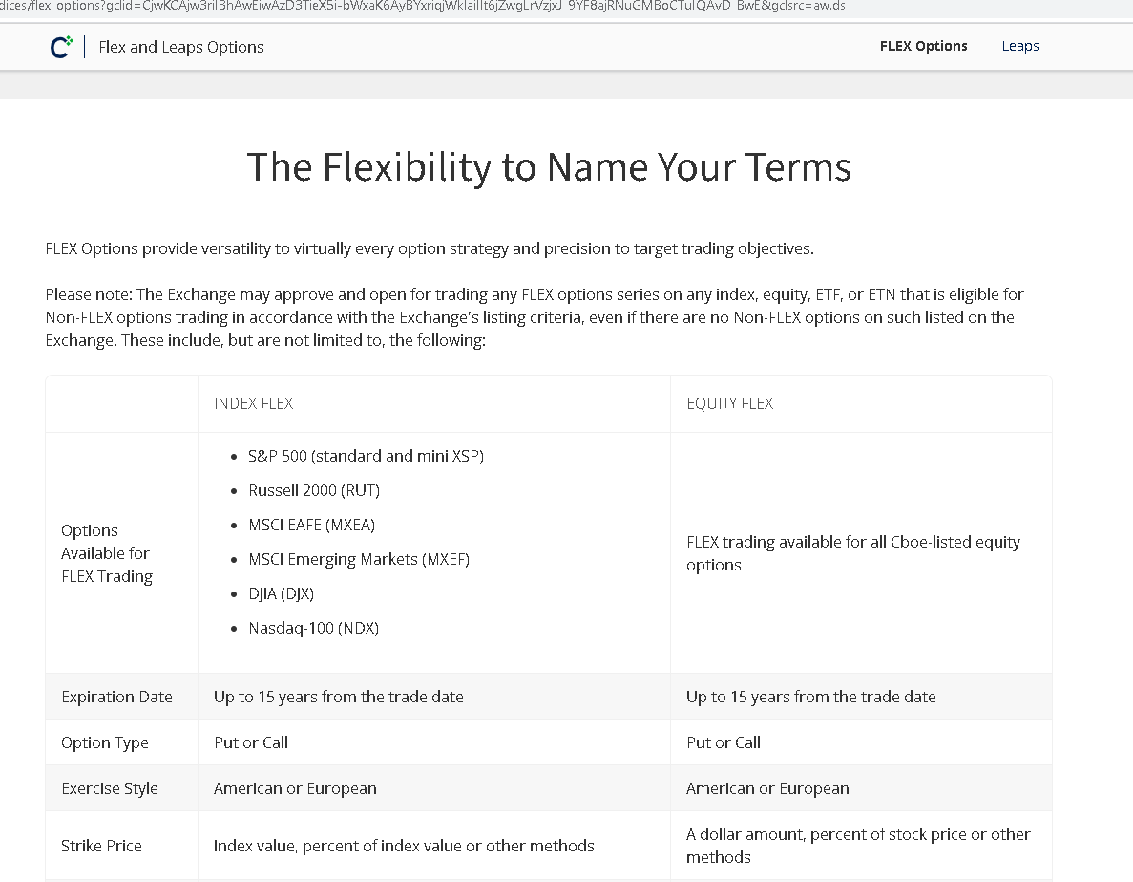
Task: Click the FLEX Options provide versatility sentence
Action: (429, 248)
